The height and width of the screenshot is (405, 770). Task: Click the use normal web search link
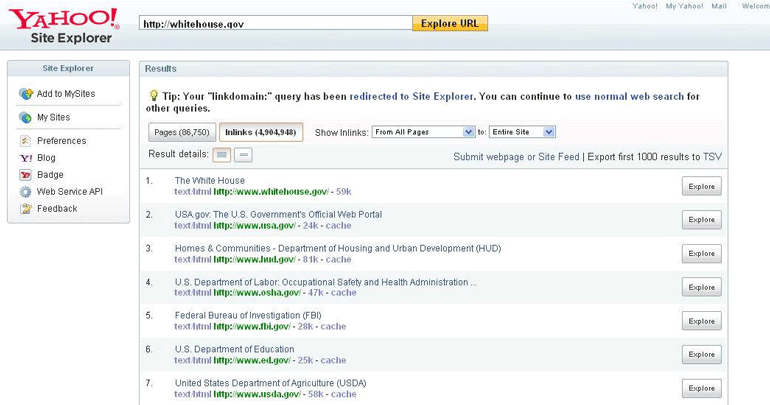pos(629,97)
